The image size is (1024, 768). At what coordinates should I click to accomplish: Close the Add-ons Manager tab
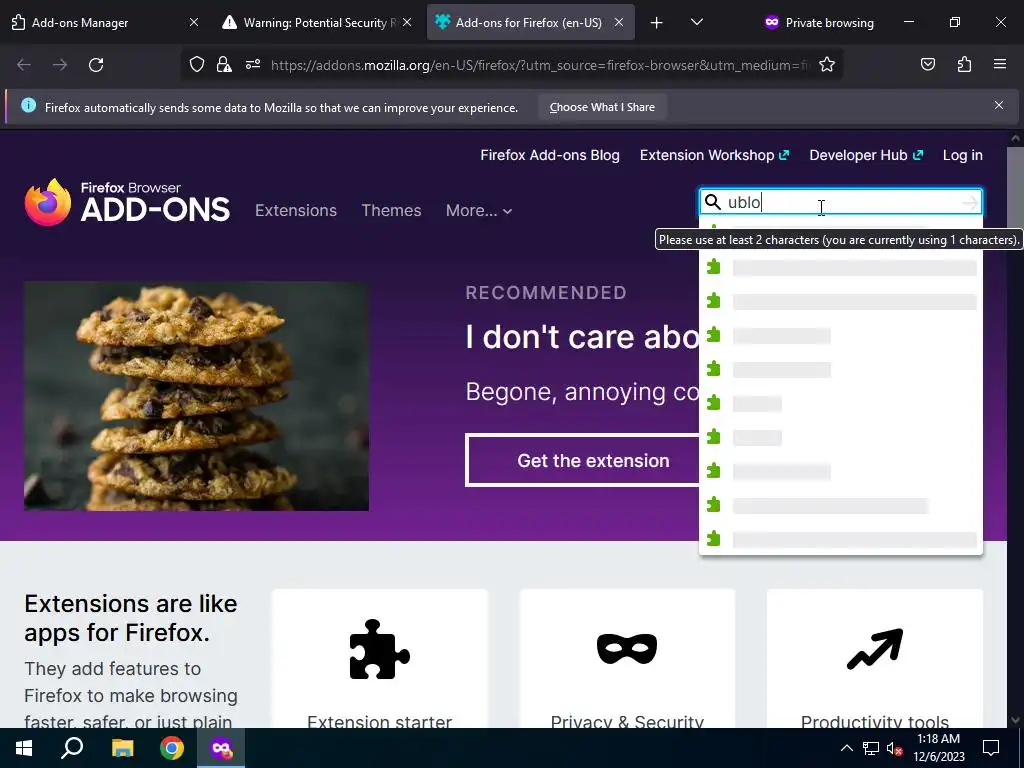coord(193,22)
